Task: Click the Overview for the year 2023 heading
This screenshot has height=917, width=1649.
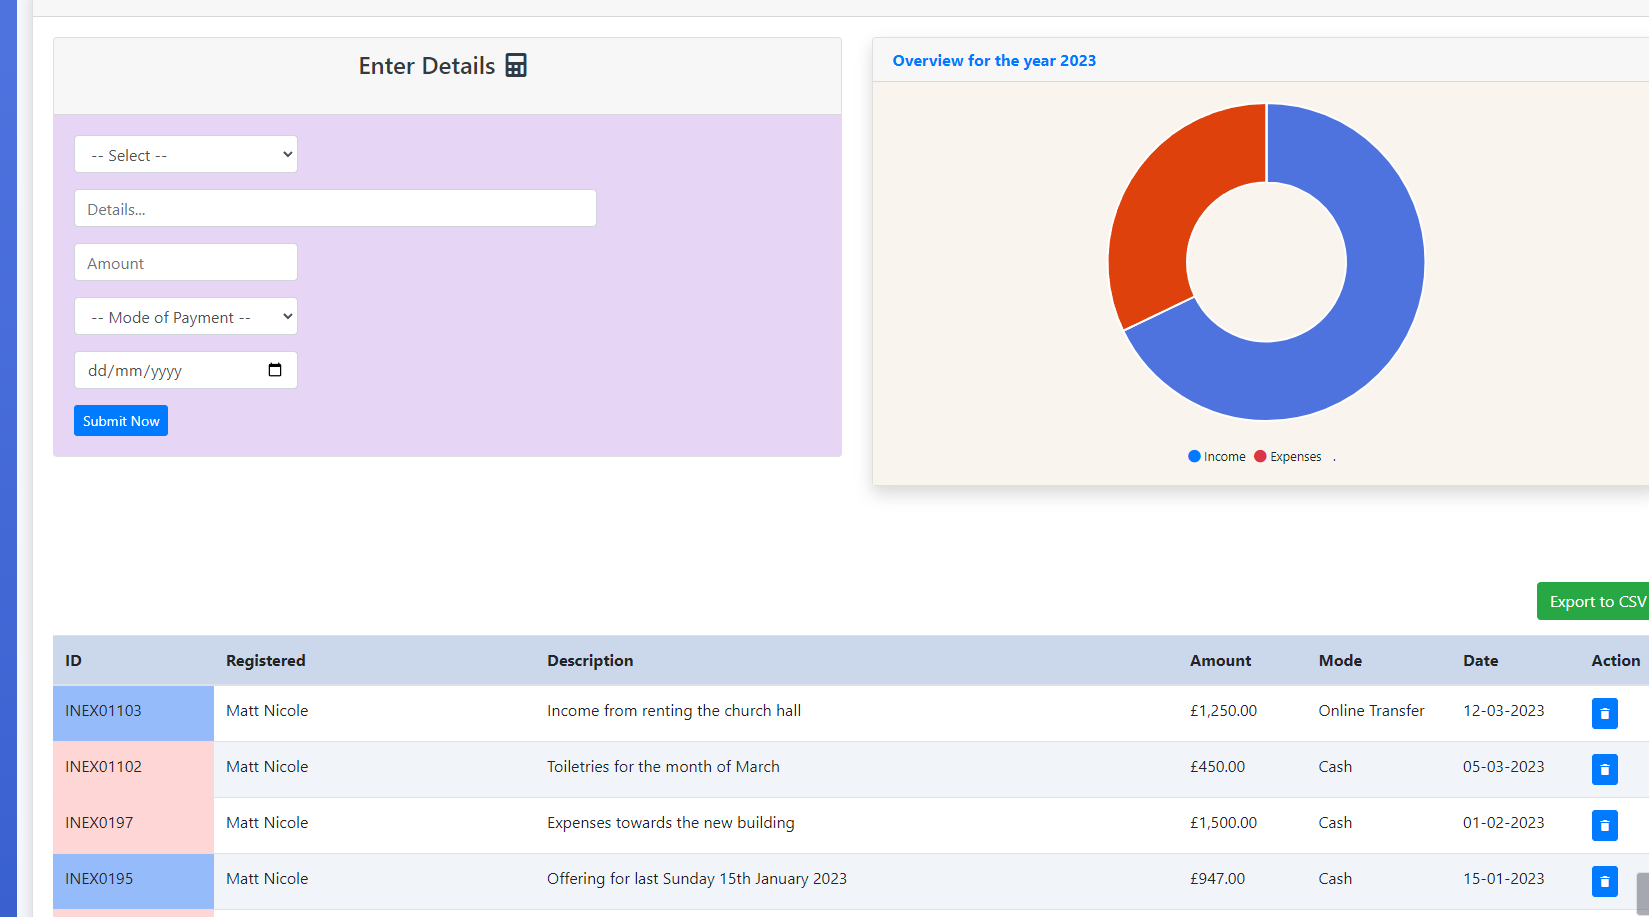Action: (994, 61)
